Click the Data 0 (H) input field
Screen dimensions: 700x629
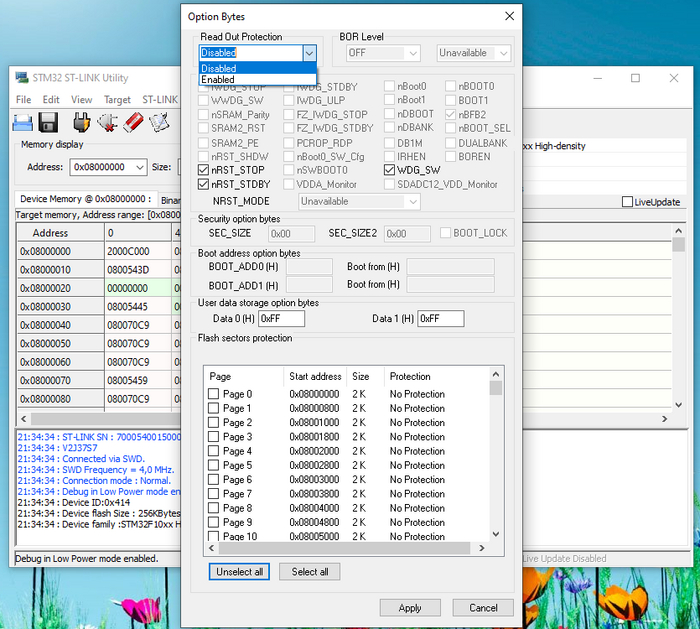[281, 319]
